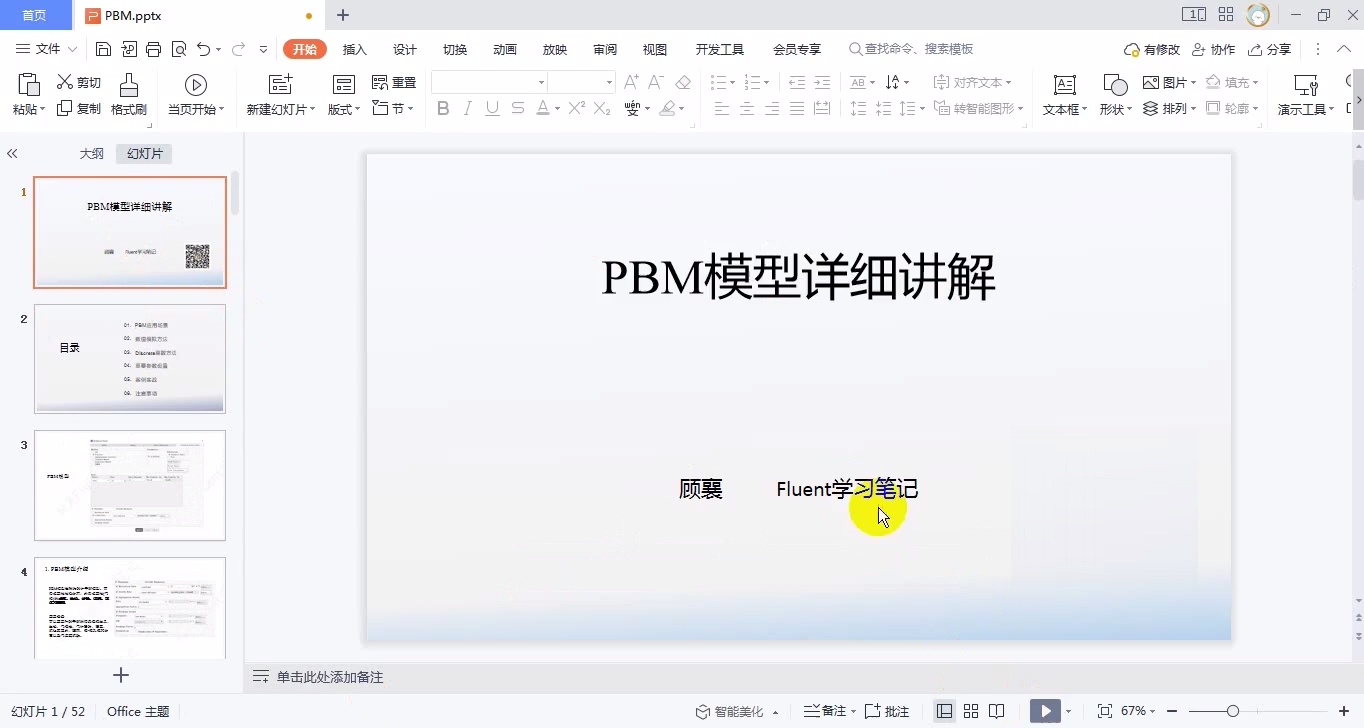1364x728 pixels.
Task: Switch to the 插入 ribbon tab
Action: coord(354,48)
